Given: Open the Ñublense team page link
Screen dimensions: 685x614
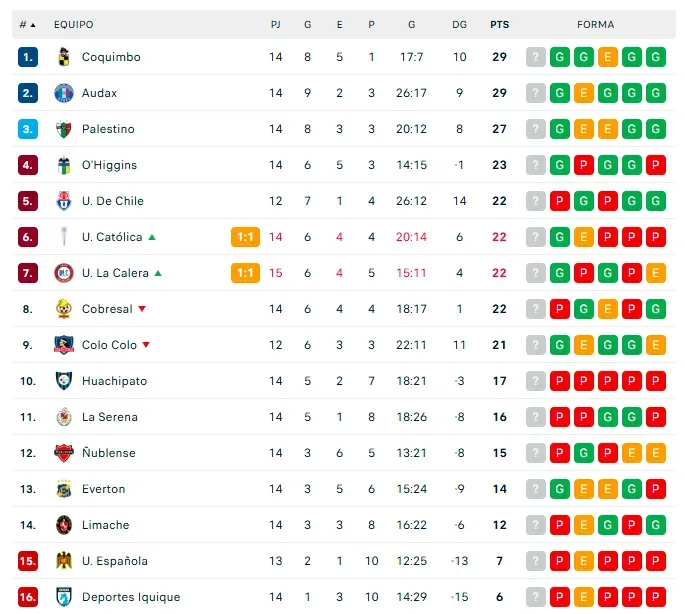Looking at the screenshot, I should click(108, 453).
